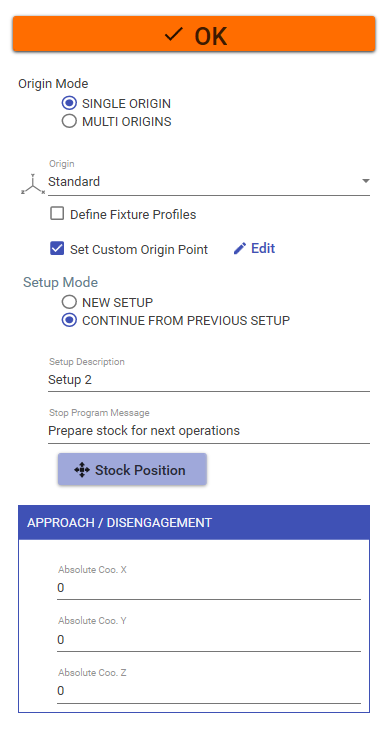Select CONTINUE FROM PREVIOUS SETUP option

(x=69, y=321)
